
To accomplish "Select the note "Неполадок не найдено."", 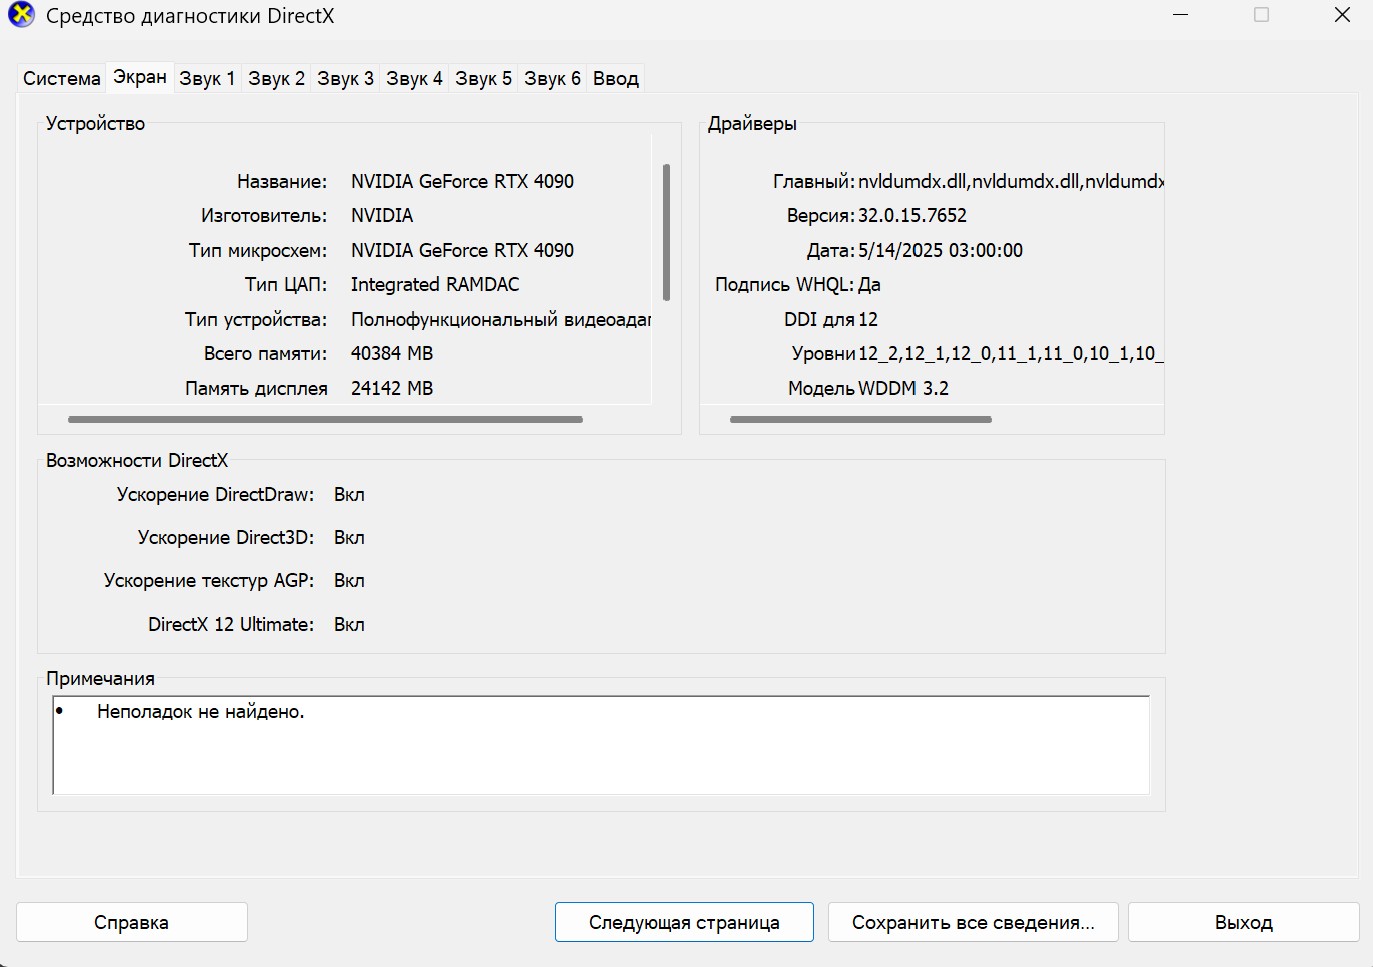I will click(200, 712).
